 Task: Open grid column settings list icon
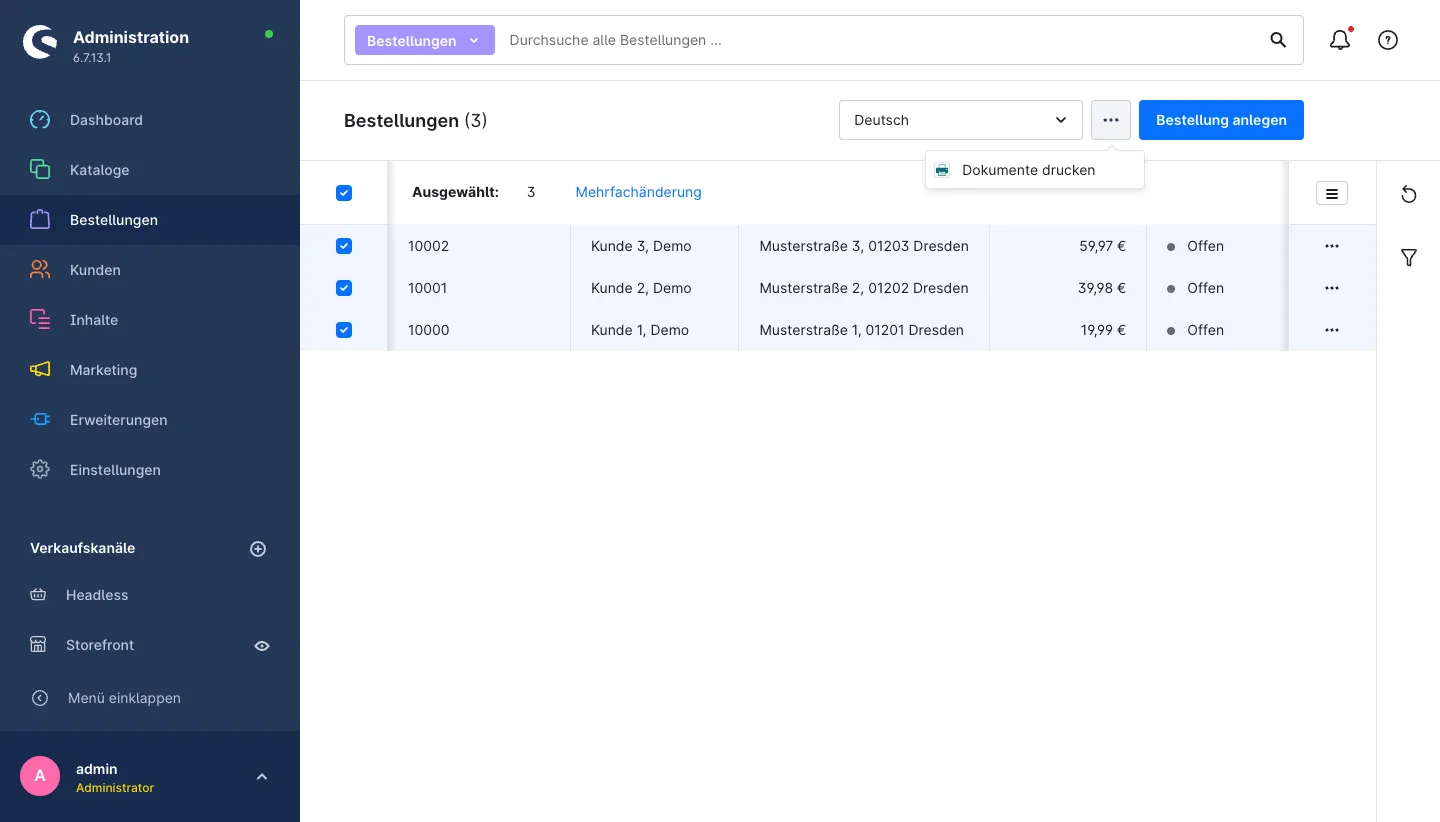(1332, 193)
